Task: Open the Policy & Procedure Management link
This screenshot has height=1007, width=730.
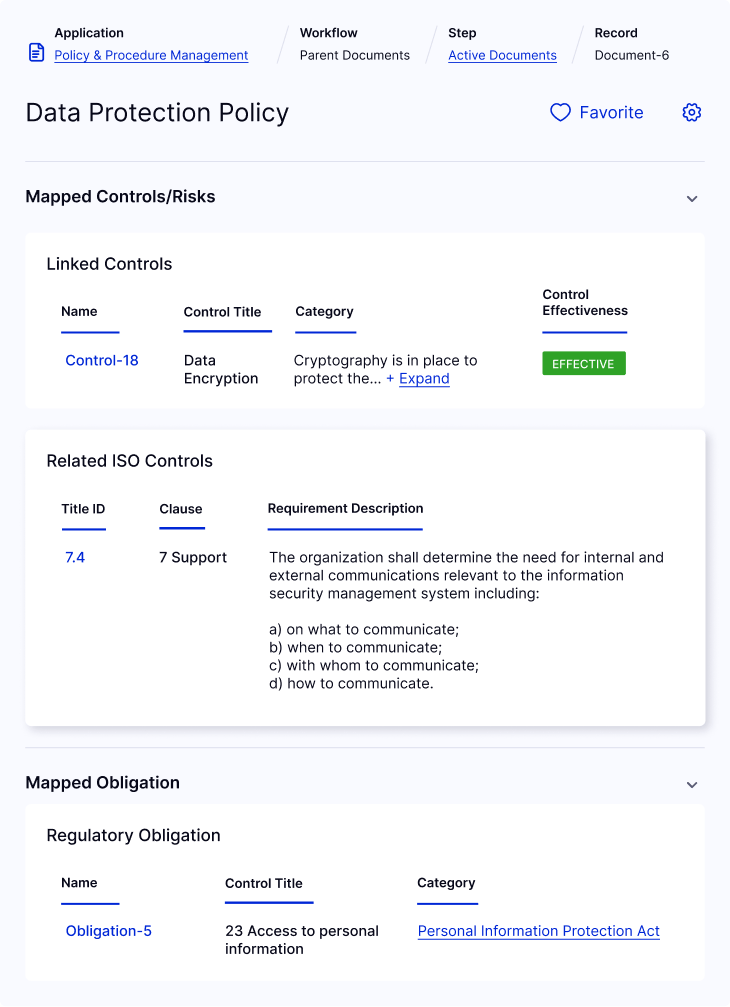Action: pos(151,55)
